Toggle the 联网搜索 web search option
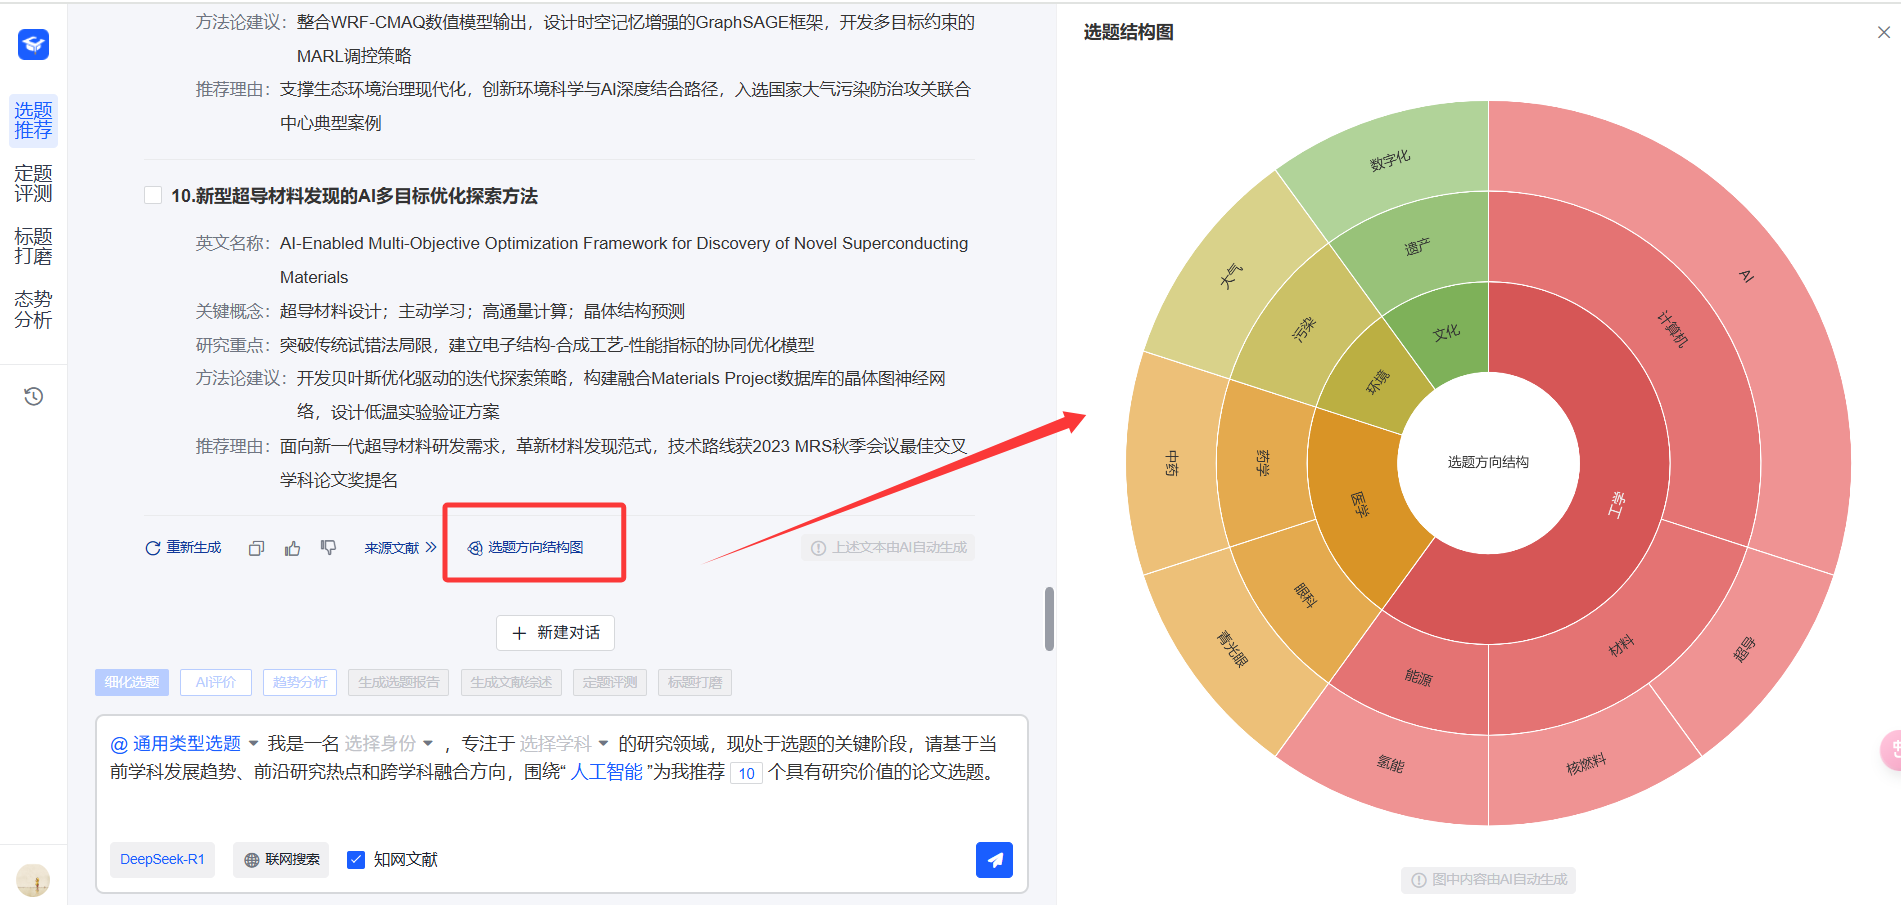 [x=282, y=860]
